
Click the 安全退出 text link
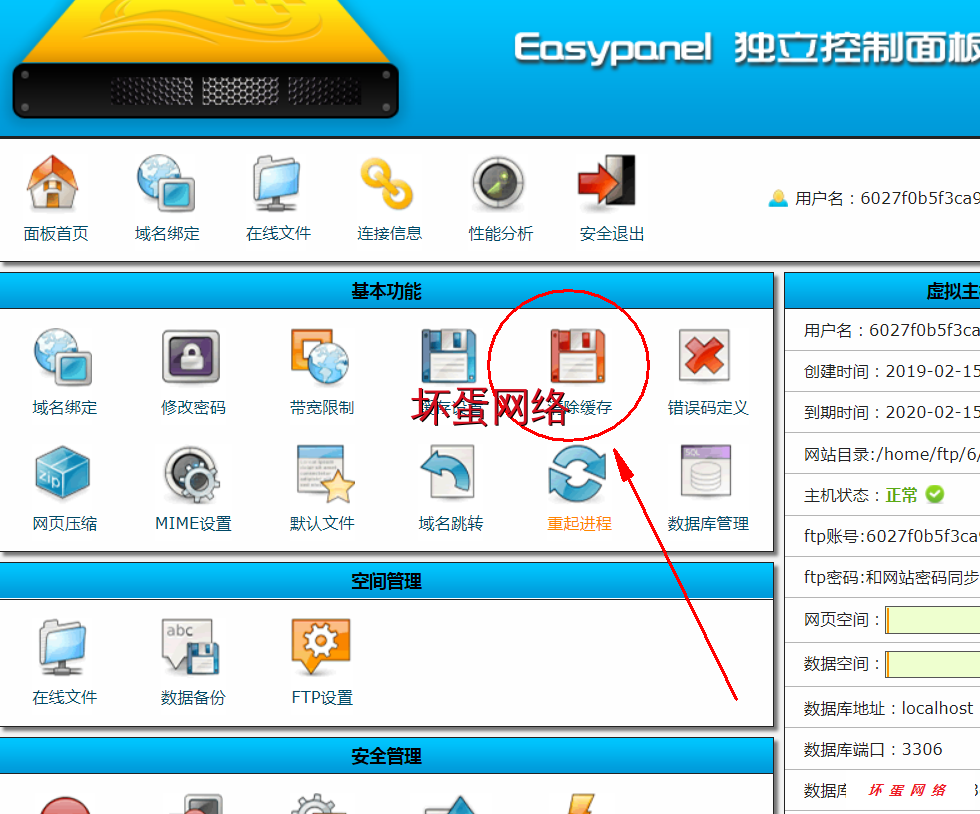(612, 234)
